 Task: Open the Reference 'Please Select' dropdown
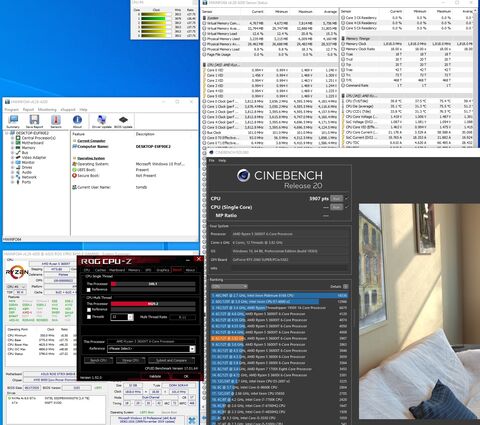point(152,349)
